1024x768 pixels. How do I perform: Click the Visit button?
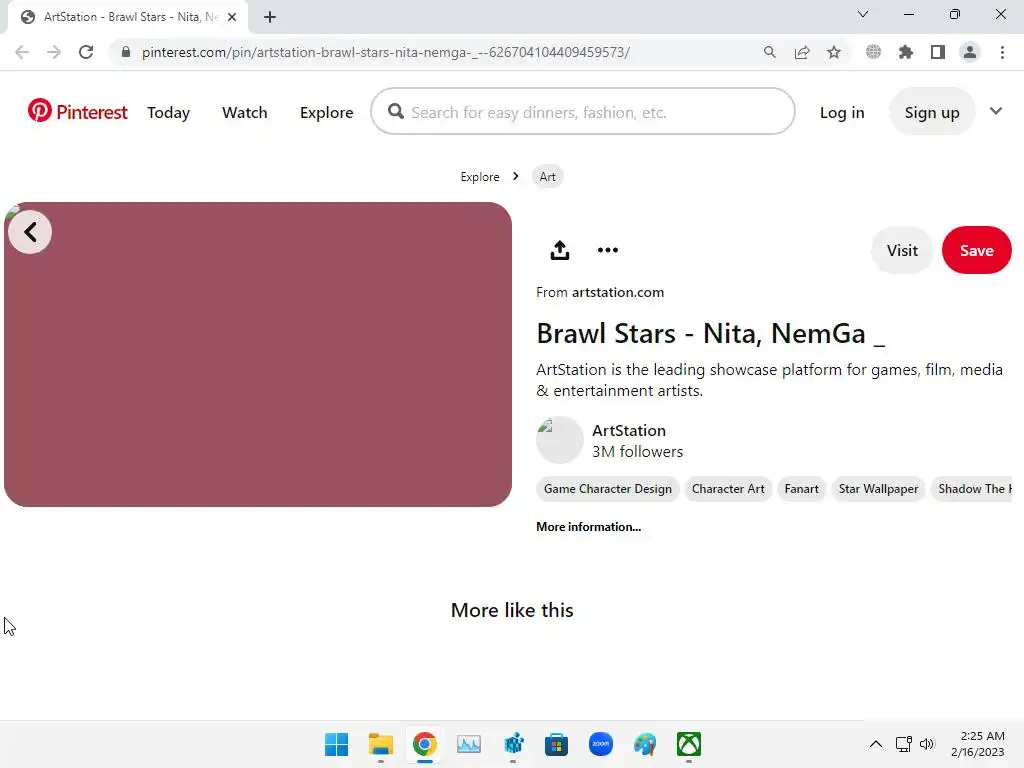pos(902,250)
